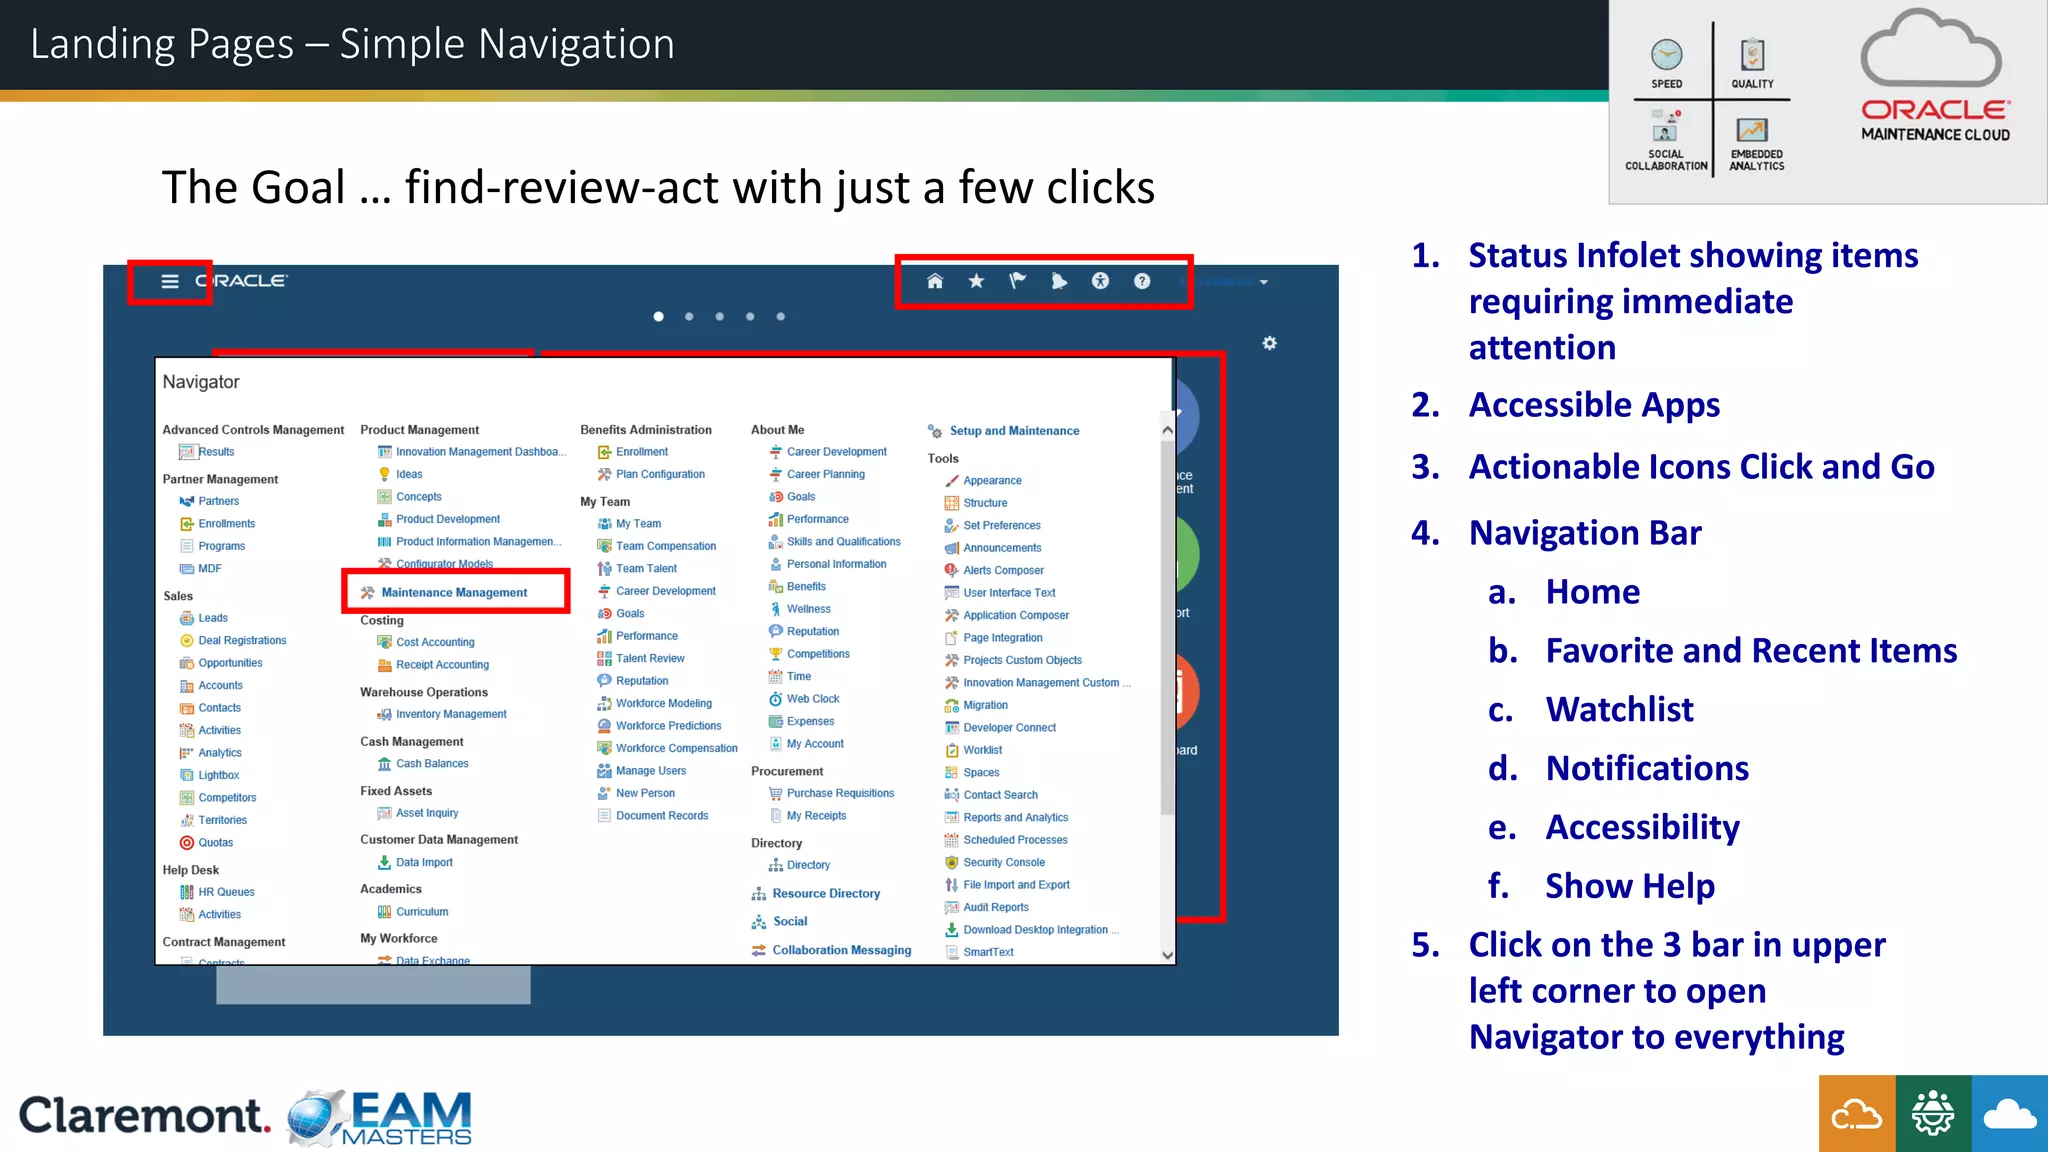This screenshot has height=1152, width=2048.
Task: Open Deal Registrations under Sales
Action: [242, 641]
